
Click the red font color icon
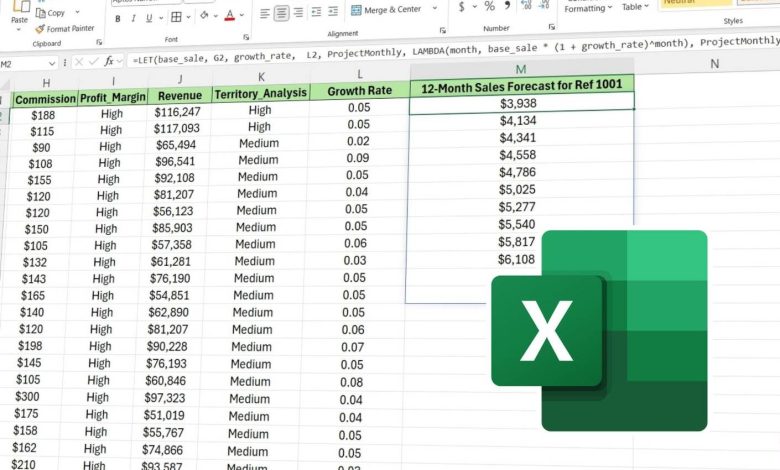231,16
